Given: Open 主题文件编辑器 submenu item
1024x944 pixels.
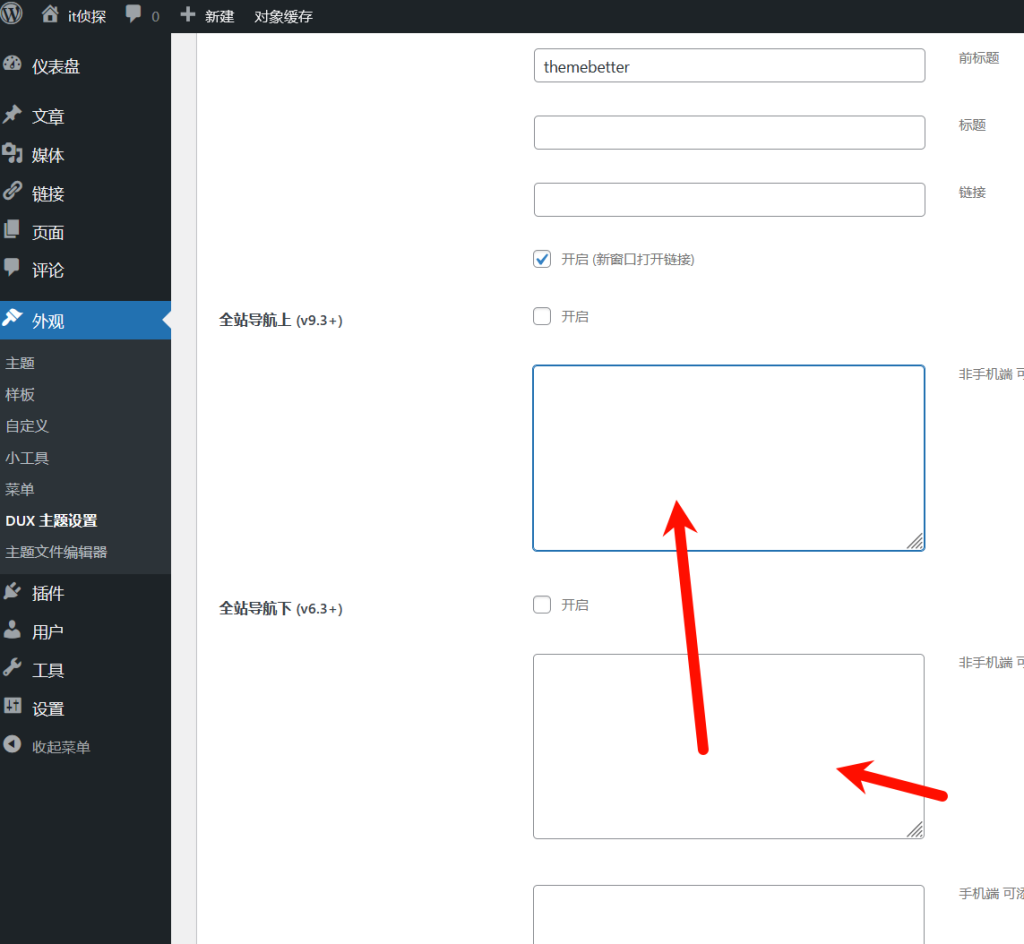Looking at the screenshot, I should [56, 552].
